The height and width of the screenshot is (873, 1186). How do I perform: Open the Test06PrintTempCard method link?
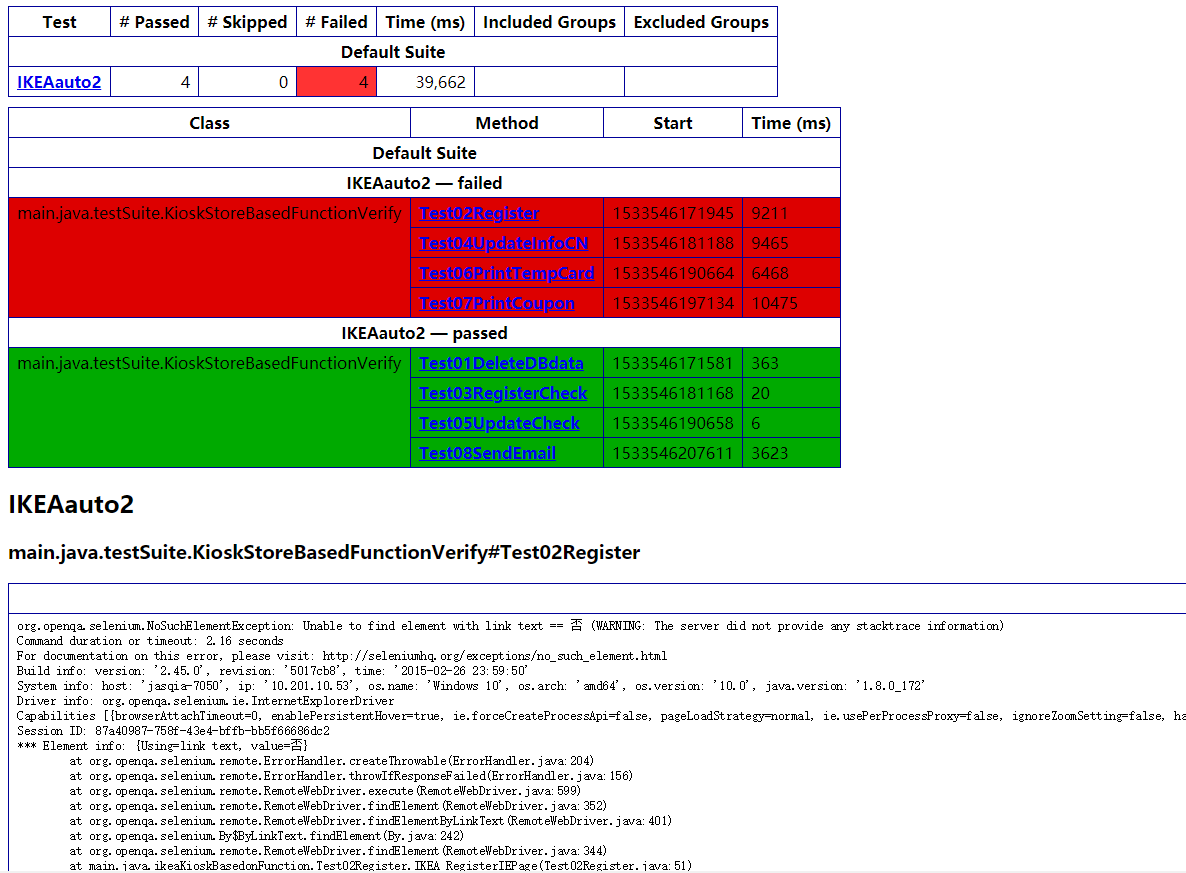pyautogui.click(x=507, y=273)
